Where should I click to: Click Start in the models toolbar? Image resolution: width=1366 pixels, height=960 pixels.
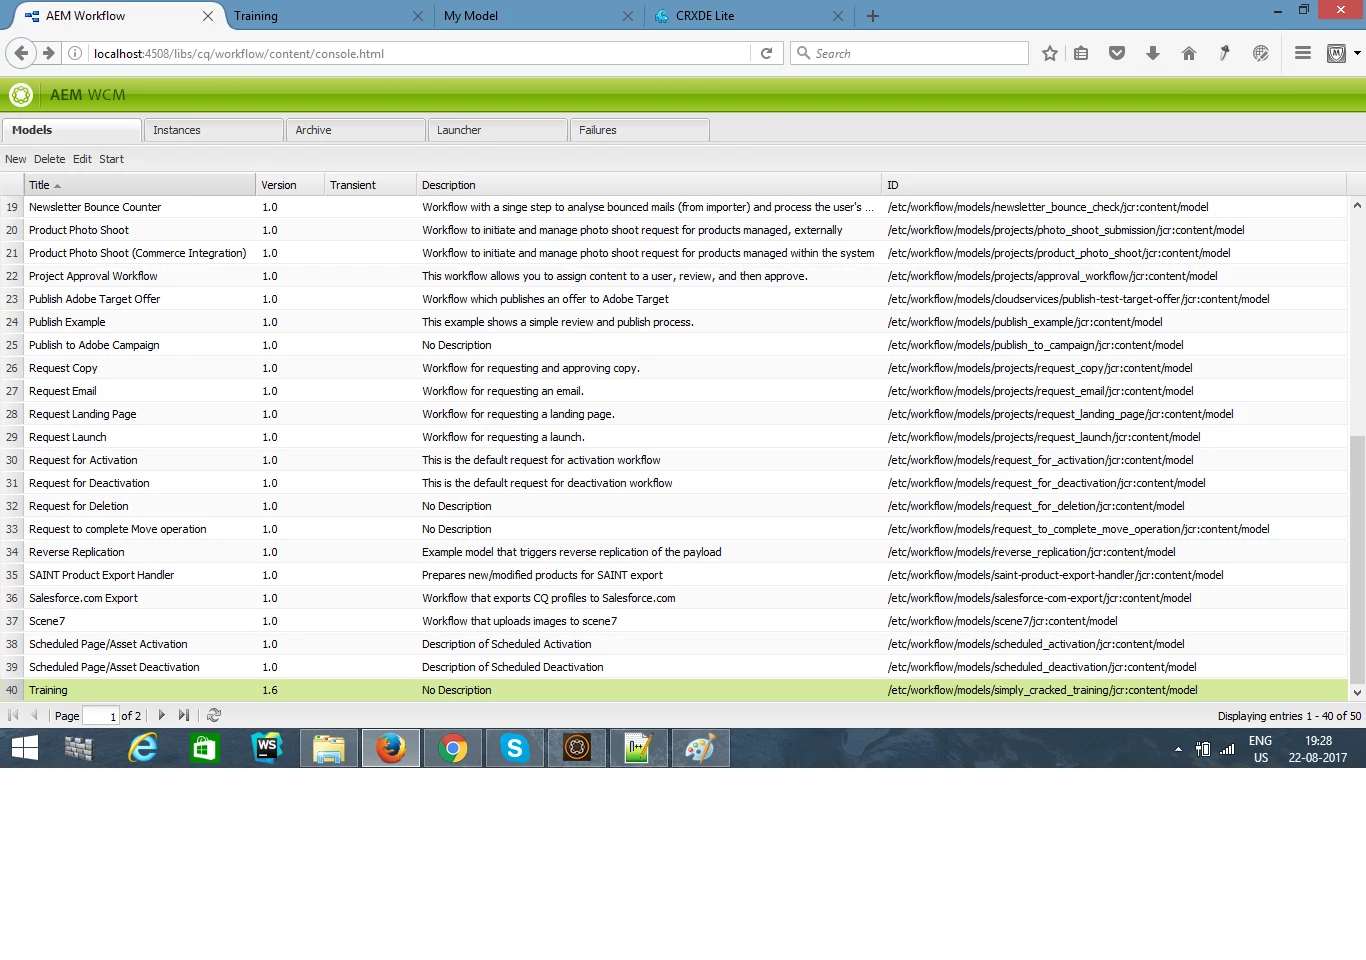pos(111,159)
